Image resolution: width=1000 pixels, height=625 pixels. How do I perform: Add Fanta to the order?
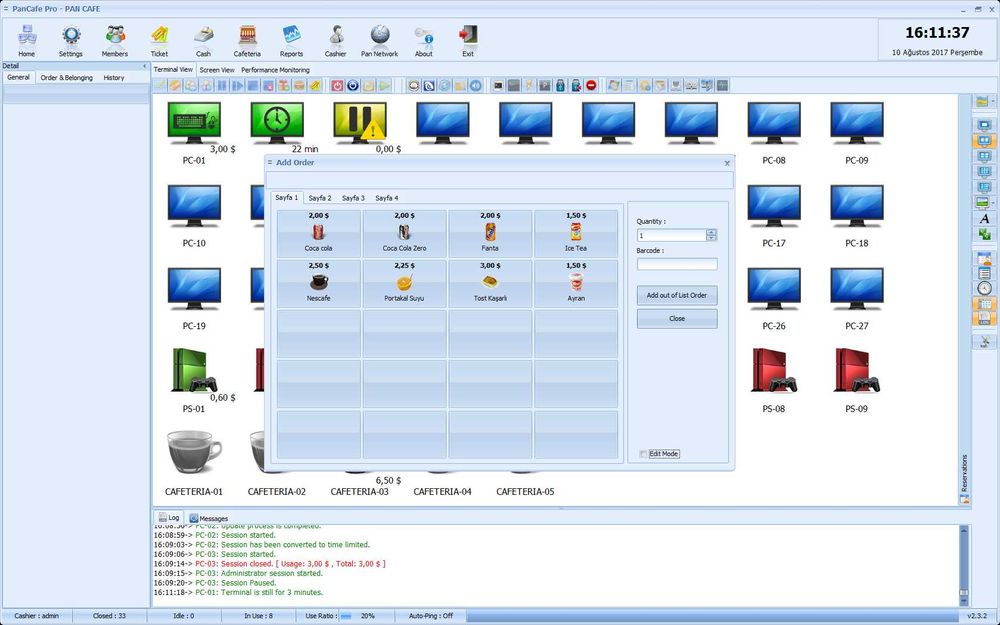[490, 233]
